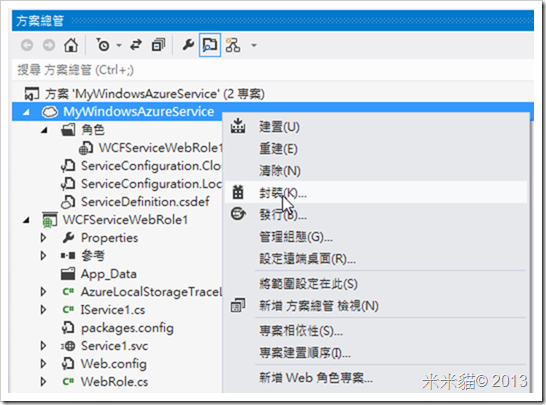The image size is (546, 405).
Task: Select ServiceConfiguration.Cloud file
Action: point(151,166)
